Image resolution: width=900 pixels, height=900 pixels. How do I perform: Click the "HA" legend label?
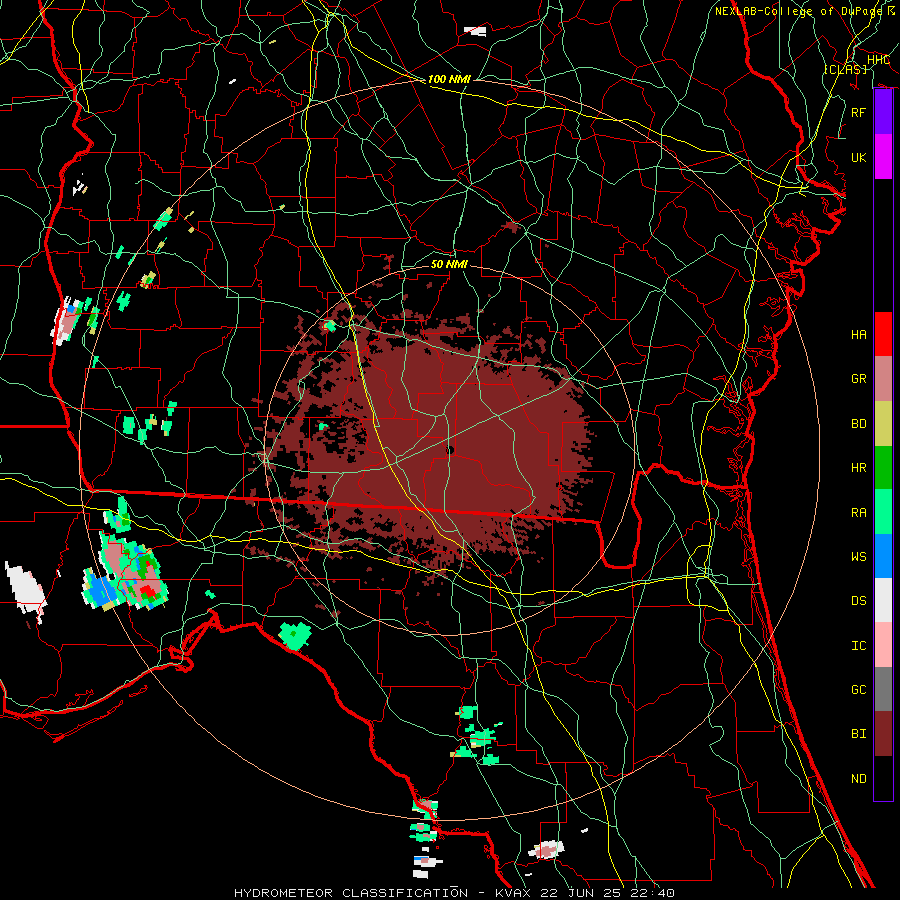pos(859,335)
